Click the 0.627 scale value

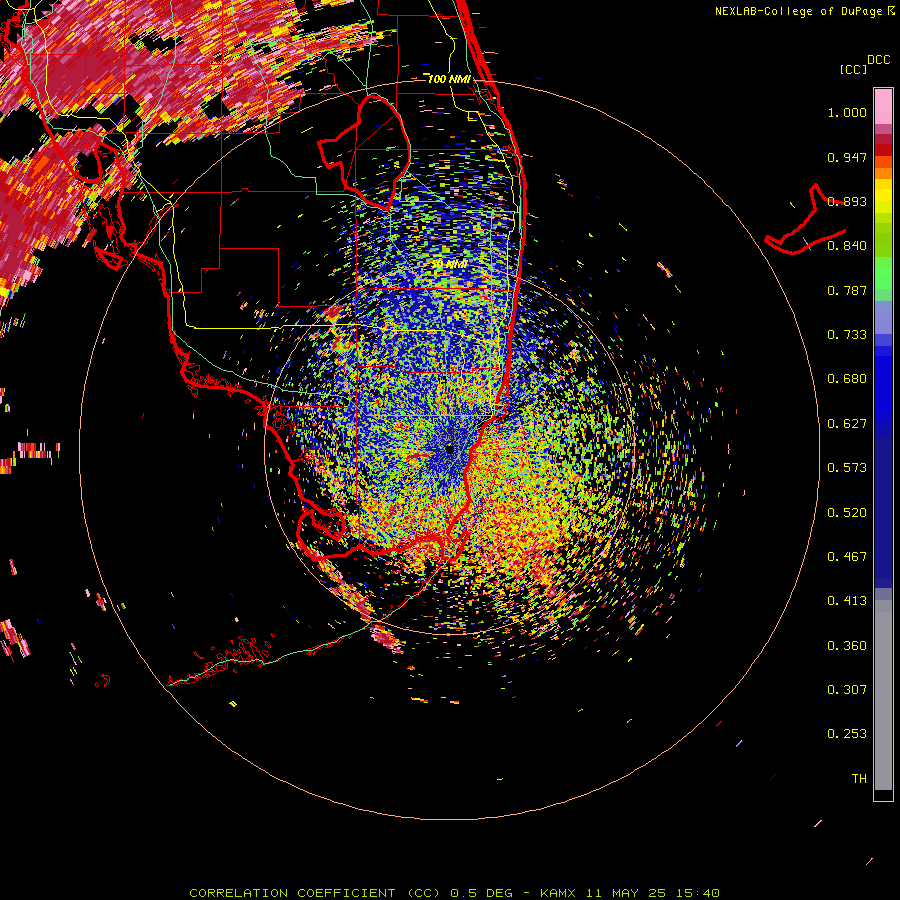(847, 424)
